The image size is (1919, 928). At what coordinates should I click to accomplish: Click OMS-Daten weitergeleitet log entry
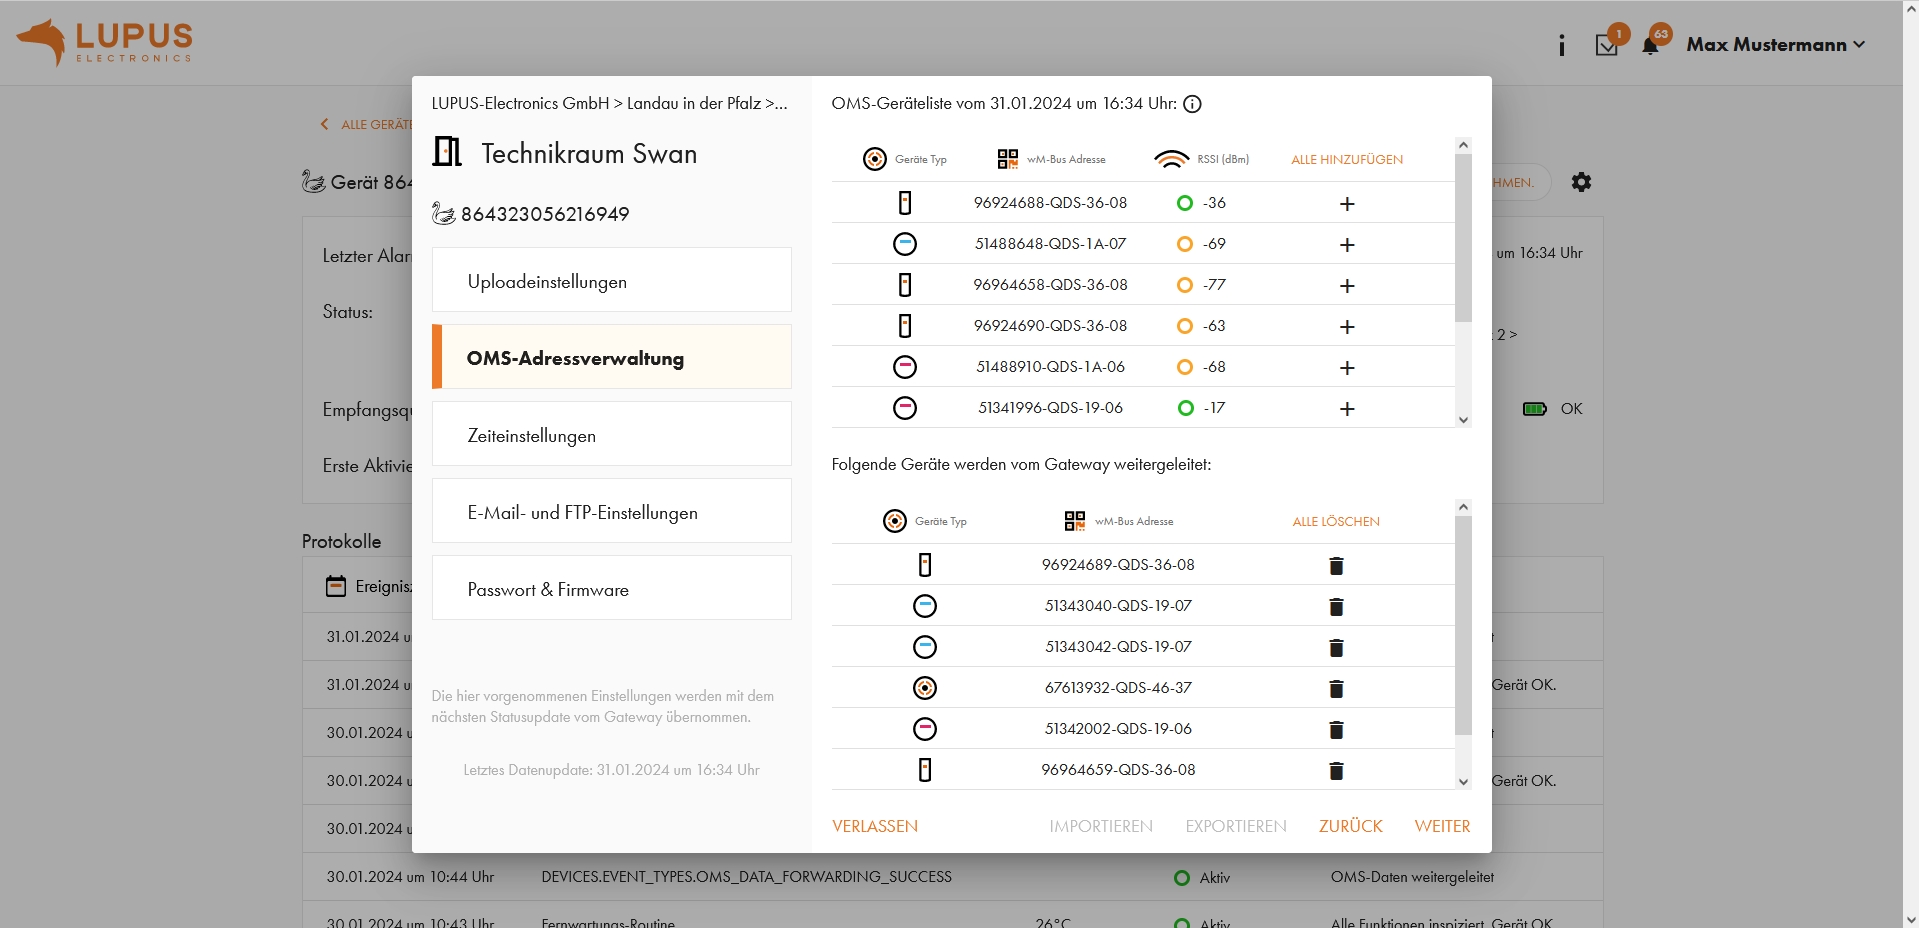pos(1412,877)
